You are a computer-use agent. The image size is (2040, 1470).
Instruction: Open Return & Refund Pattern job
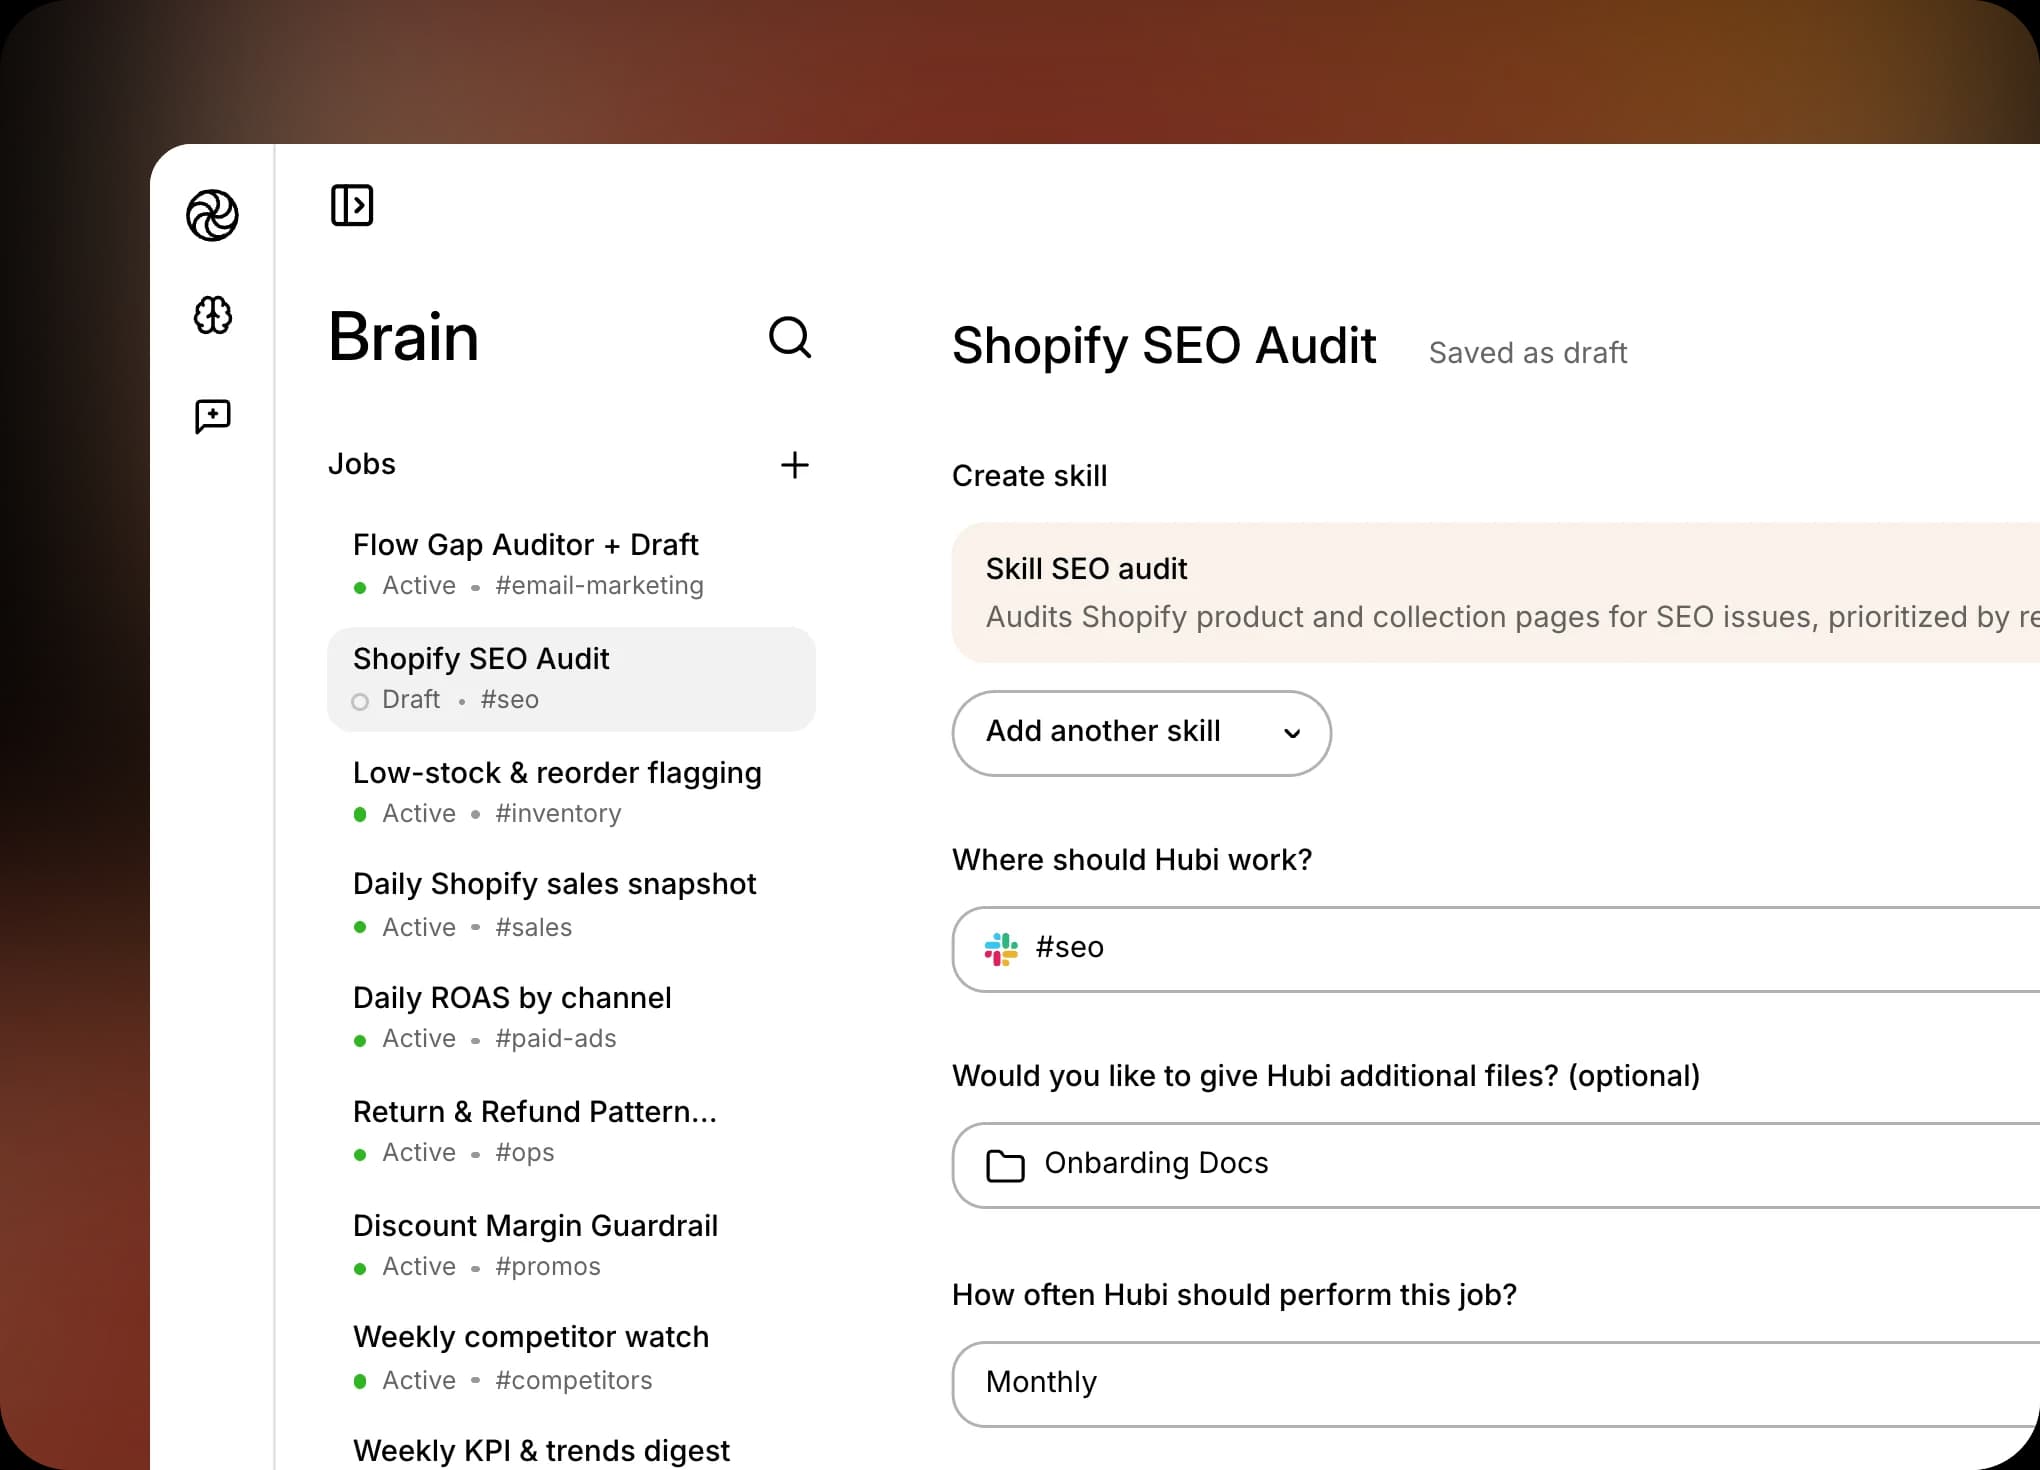(x=571, y=1131)
